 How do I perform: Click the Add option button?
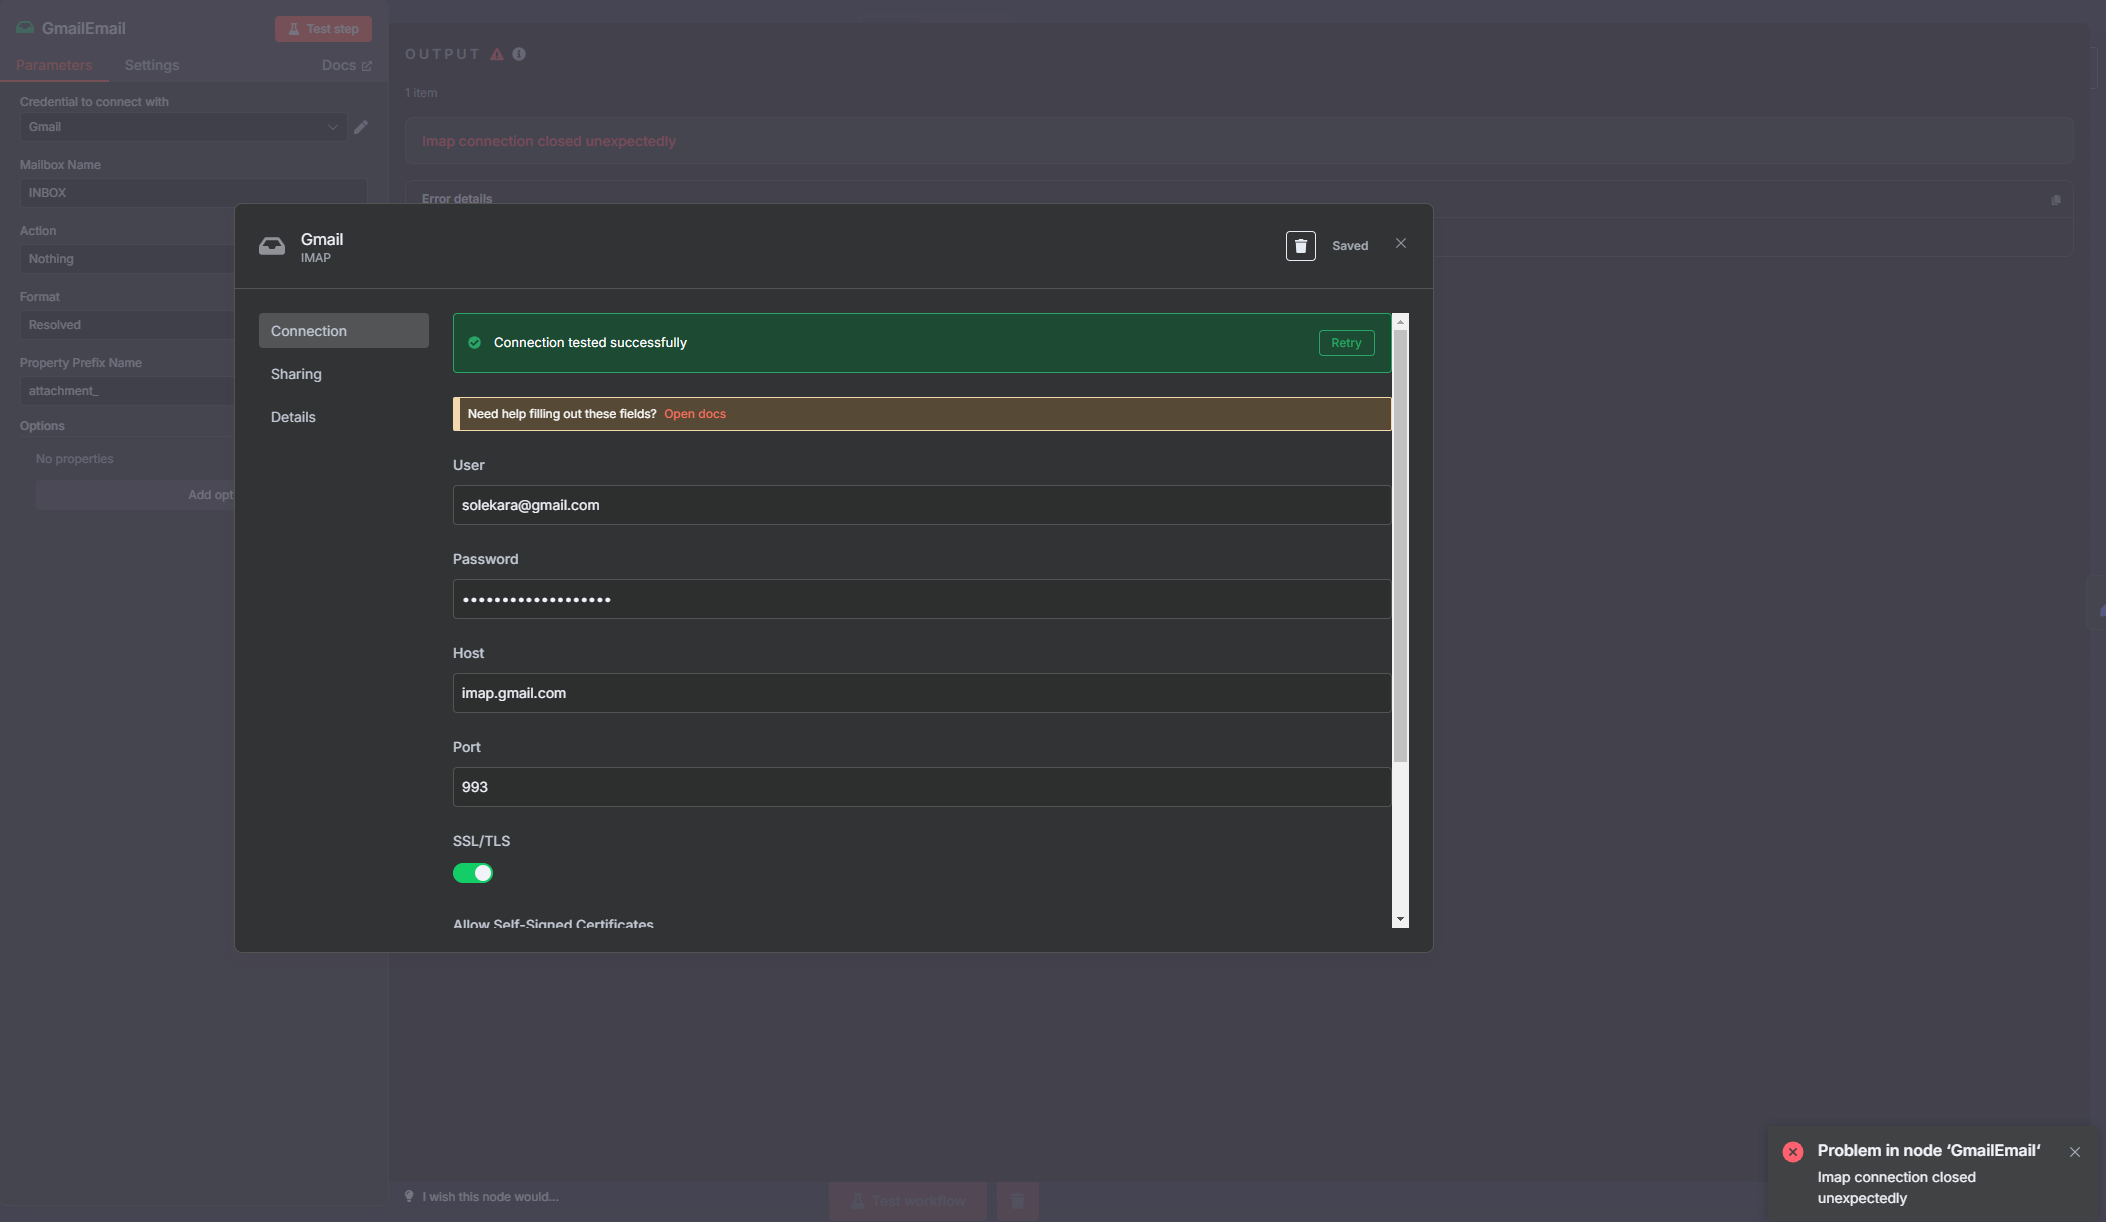pos(135,495)
